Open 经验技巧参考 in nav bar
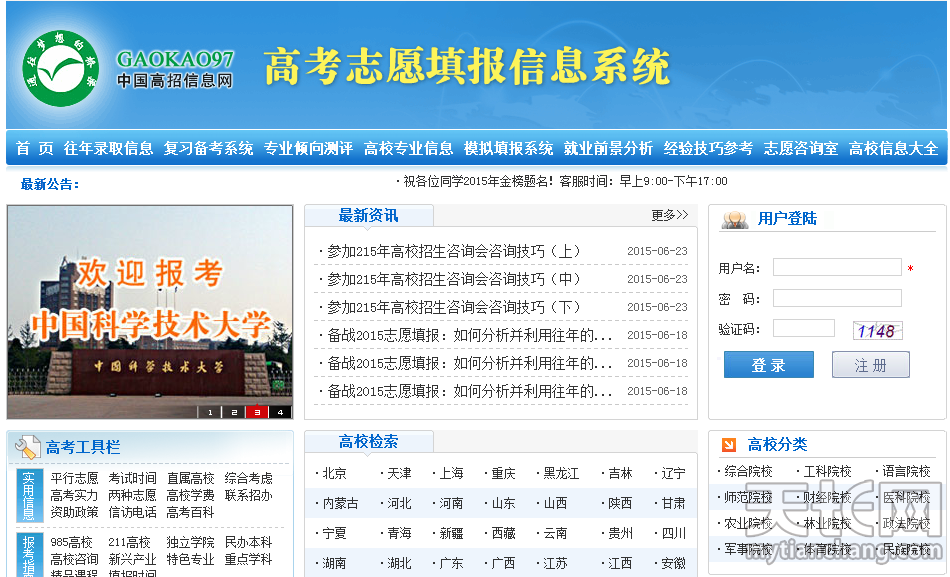Screen dimensions: 950x577 [708, 148]
